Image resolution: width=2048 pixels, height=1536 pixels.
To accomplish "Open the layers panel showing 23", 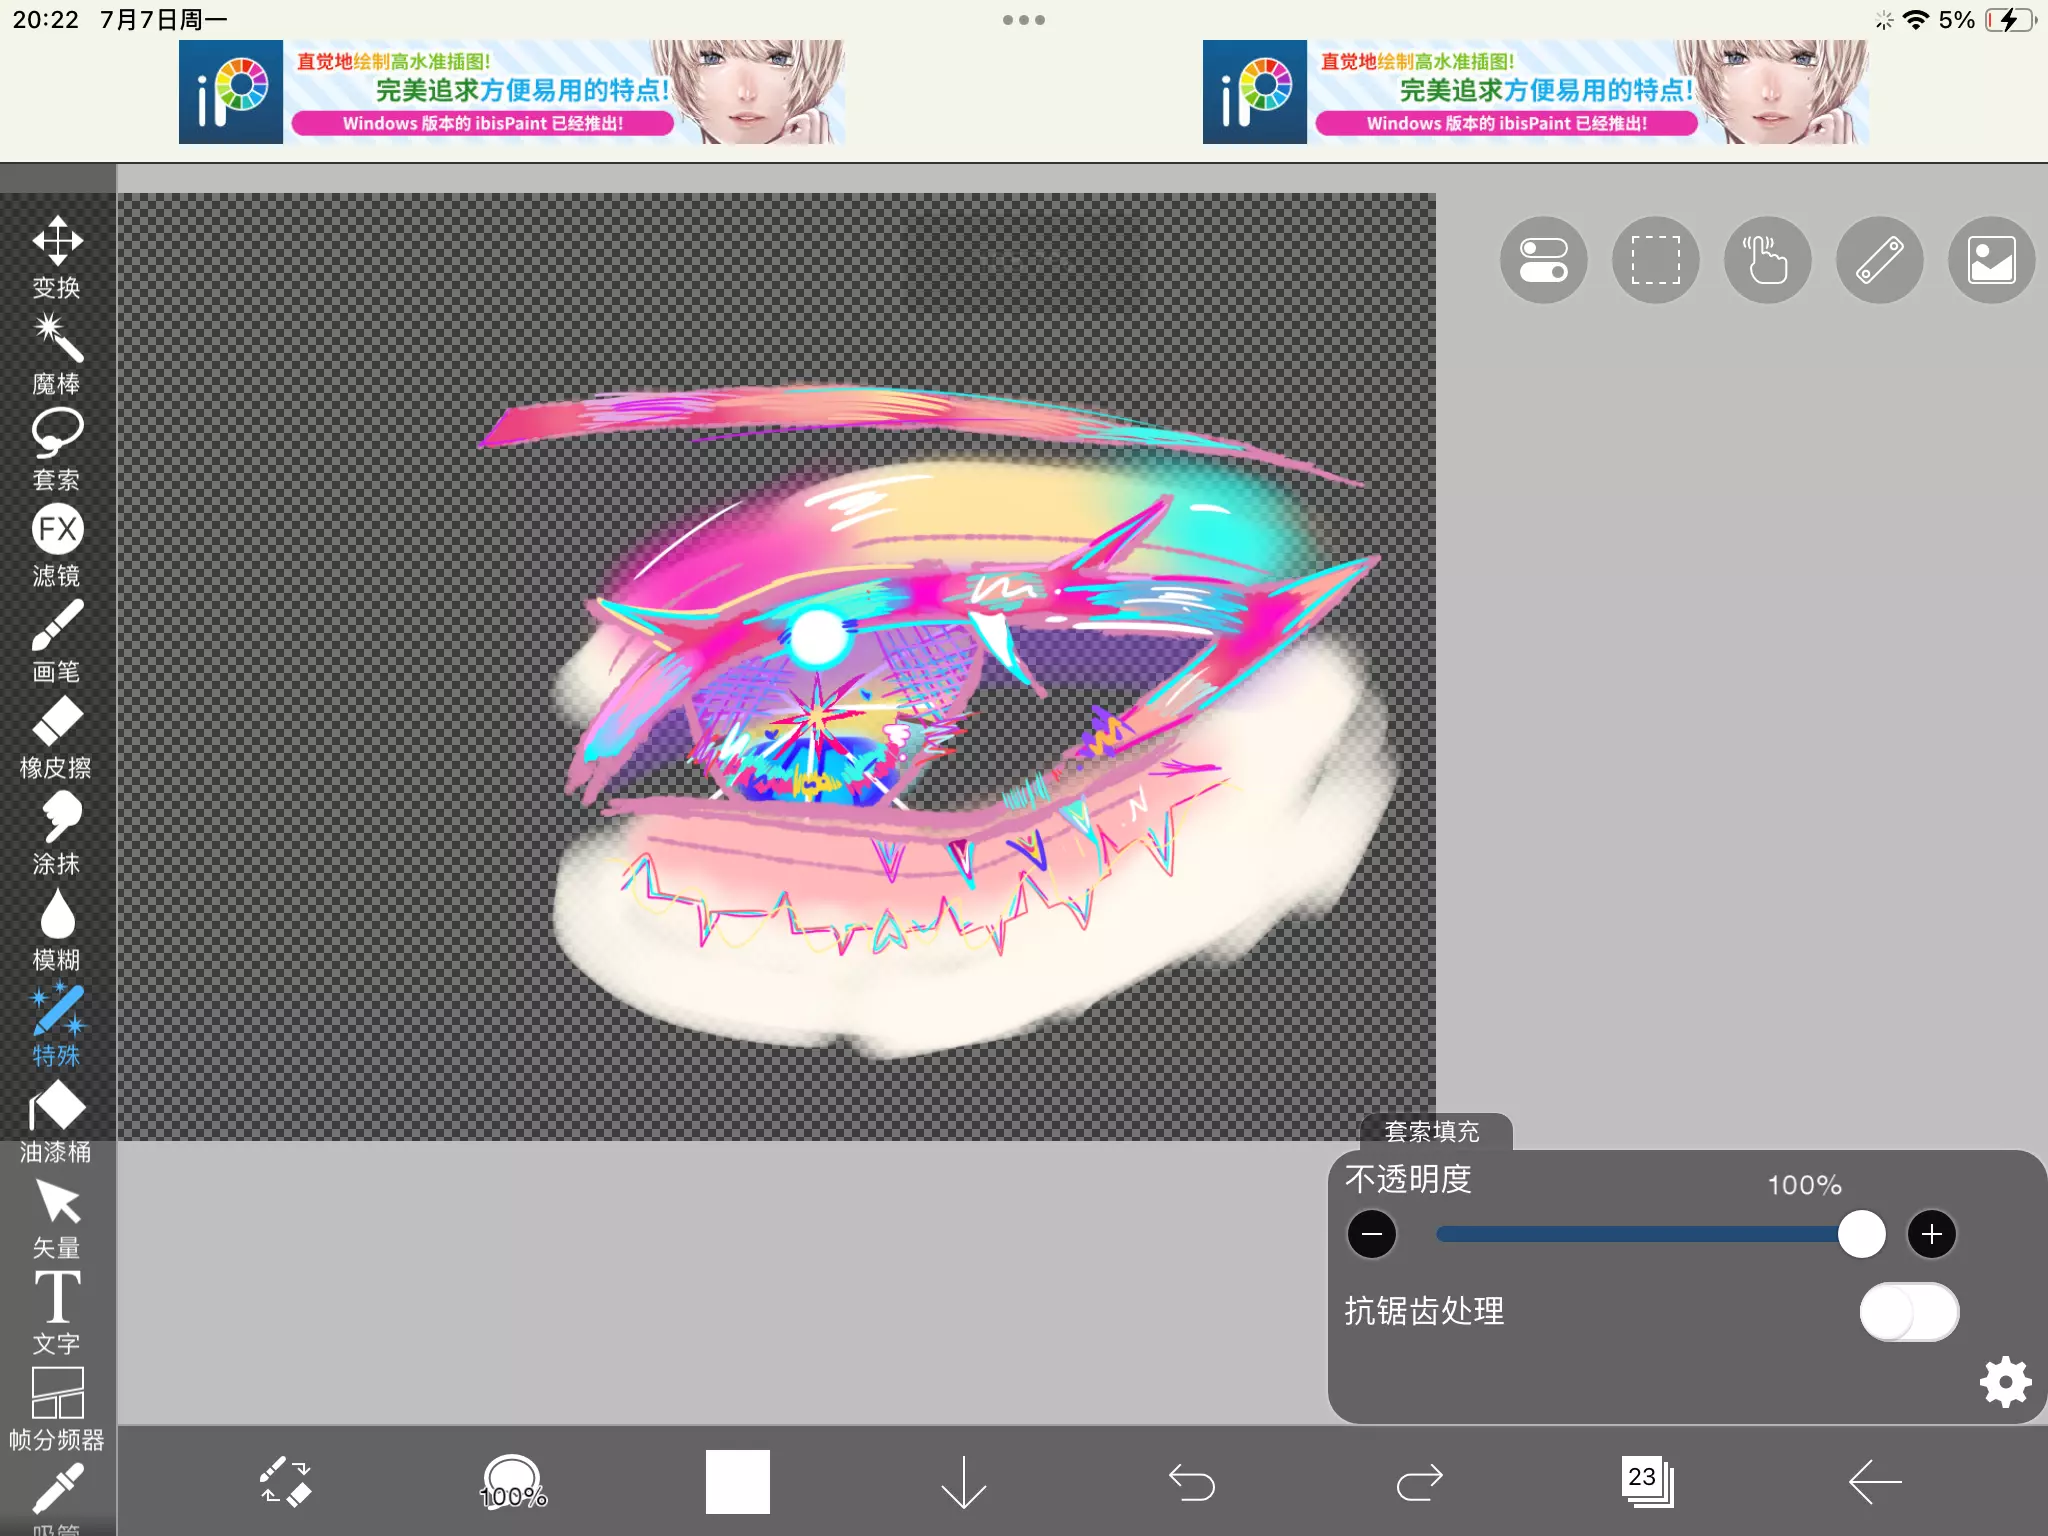I will [1646, 1481].
